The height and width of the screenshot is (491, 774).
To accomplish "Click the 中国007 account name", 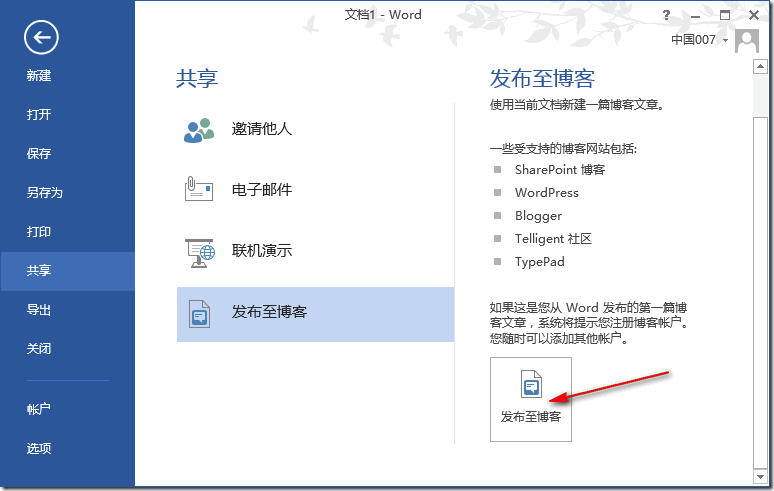I will (693, 39).
